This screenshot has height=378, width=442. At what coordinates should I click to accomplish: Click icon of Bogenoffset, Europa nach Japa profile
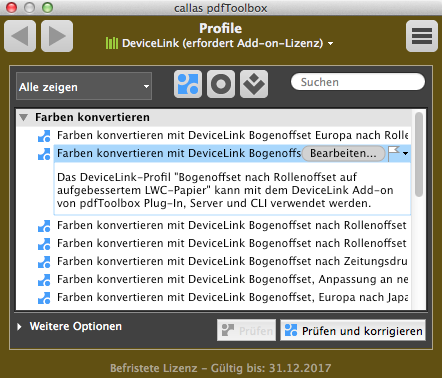pyautogui.click(x=44, y=298)
